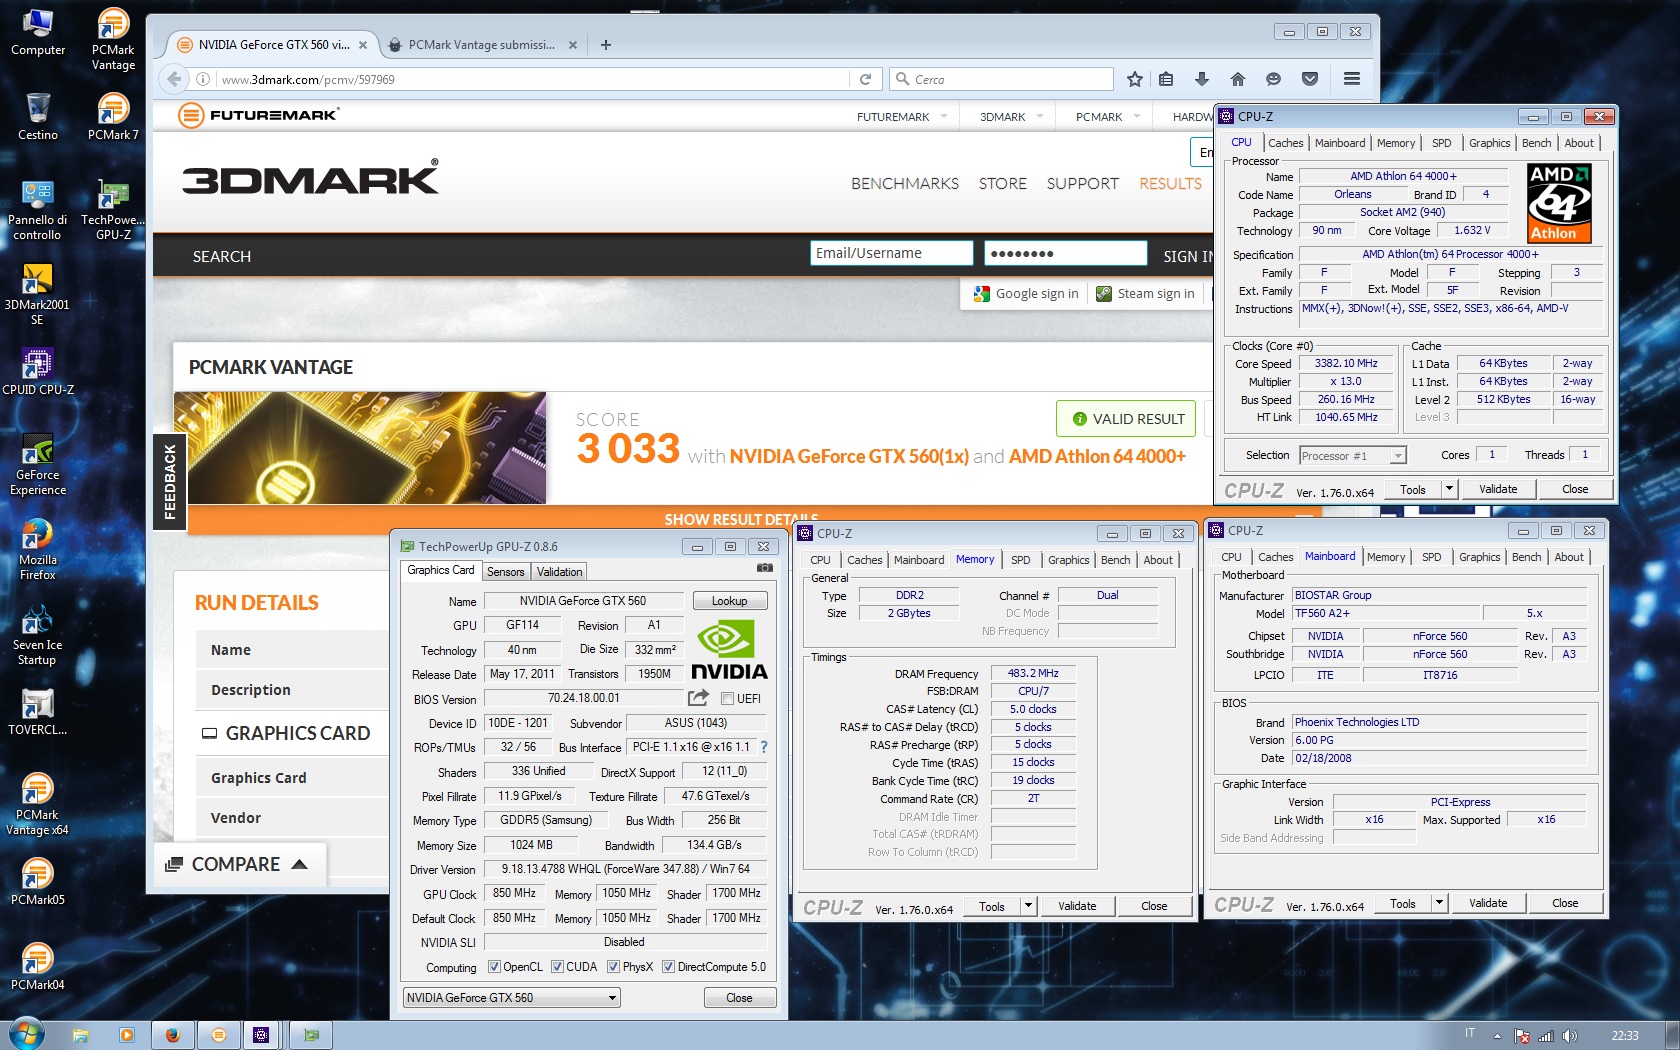
Task: Launch Mozilla Firefox from the desktop
Action: [38, 550]
